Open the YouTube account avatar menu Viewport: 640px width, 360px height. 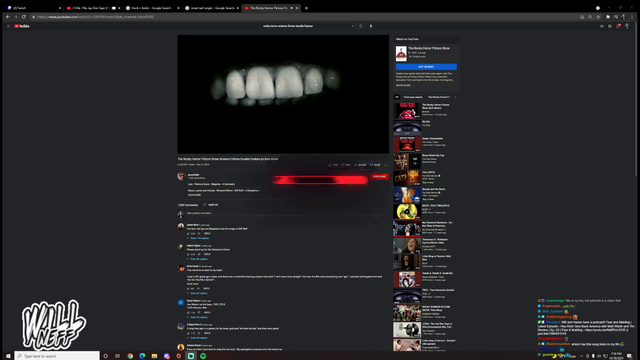(x=627, y=26)
